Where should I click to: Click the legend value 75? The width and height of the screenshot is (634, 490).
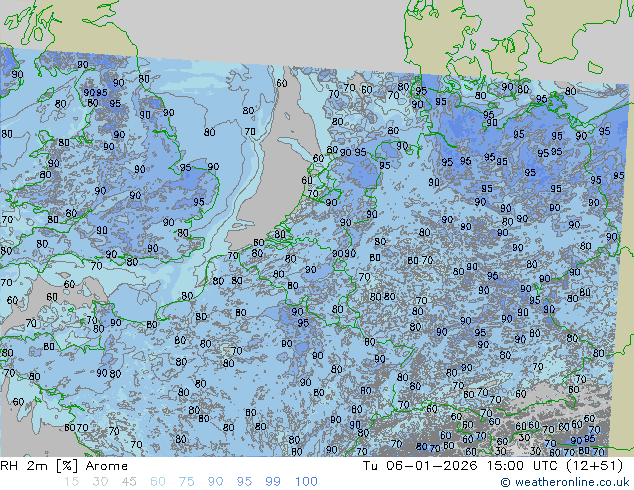click(186, 482)
